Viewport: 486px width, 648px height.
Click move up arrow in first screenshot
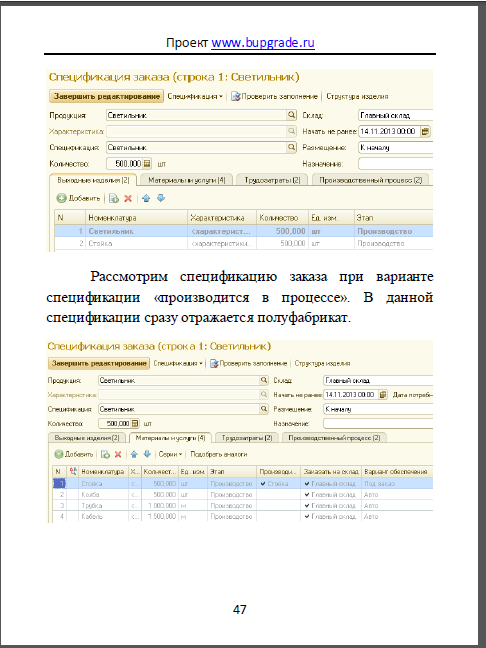(x=146, y=198)
